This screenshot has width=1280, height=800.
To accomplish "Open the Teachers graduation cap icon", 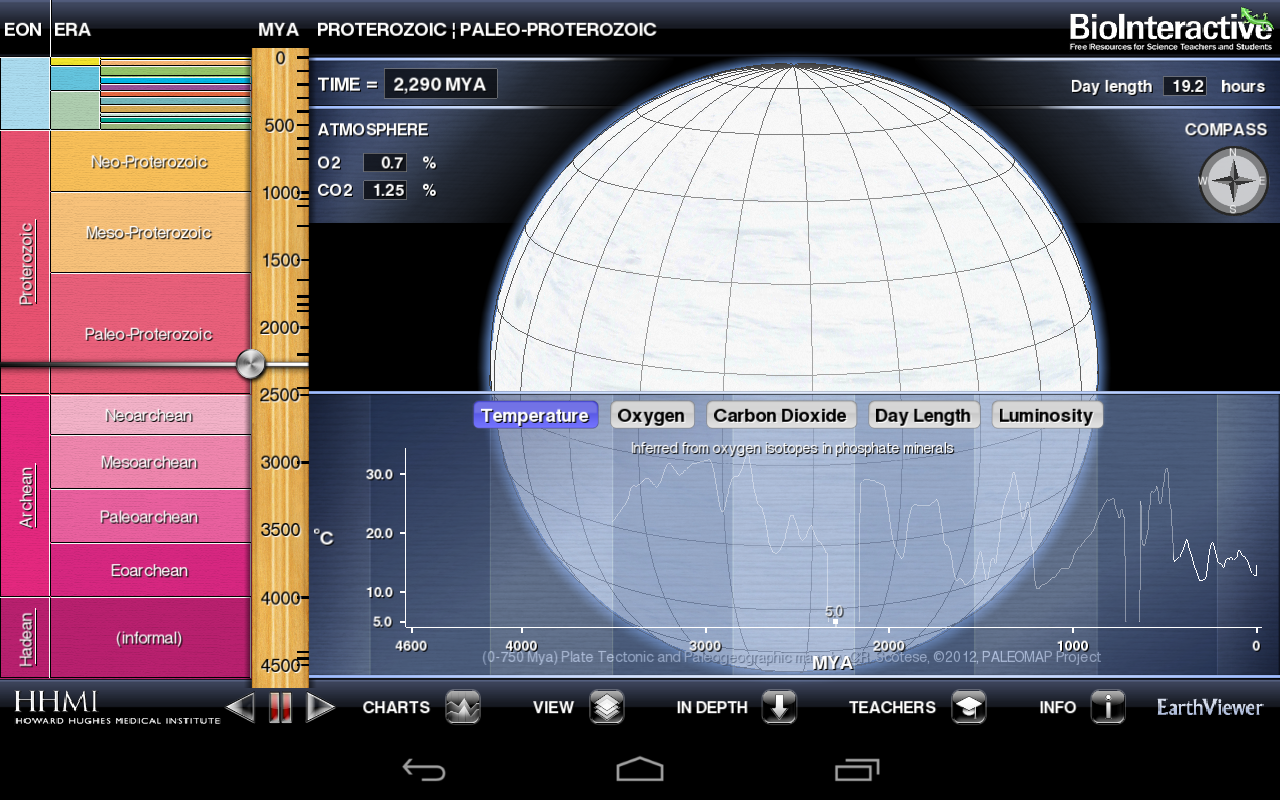I will [968, 707].
